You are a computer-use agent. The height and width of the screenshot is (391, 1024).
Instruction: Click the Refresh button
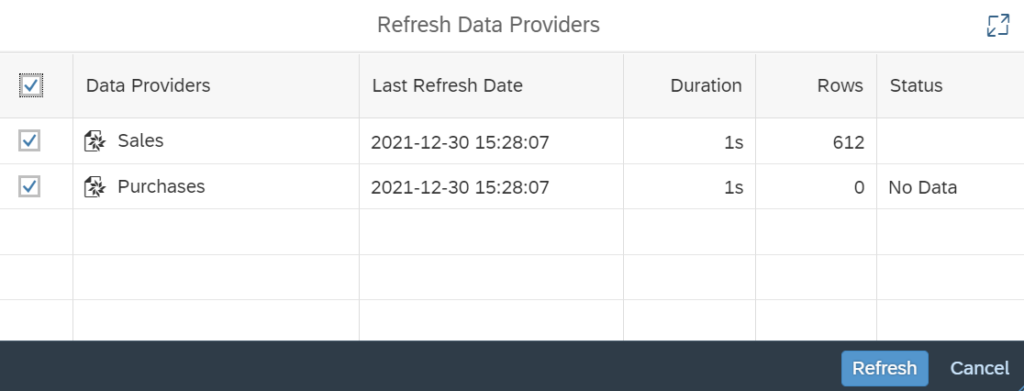click(x=884, y=368)
